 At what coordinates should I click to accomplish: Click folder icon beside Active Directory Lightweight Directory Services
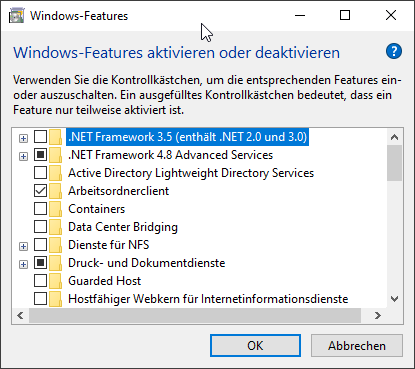tap(55, 173)
